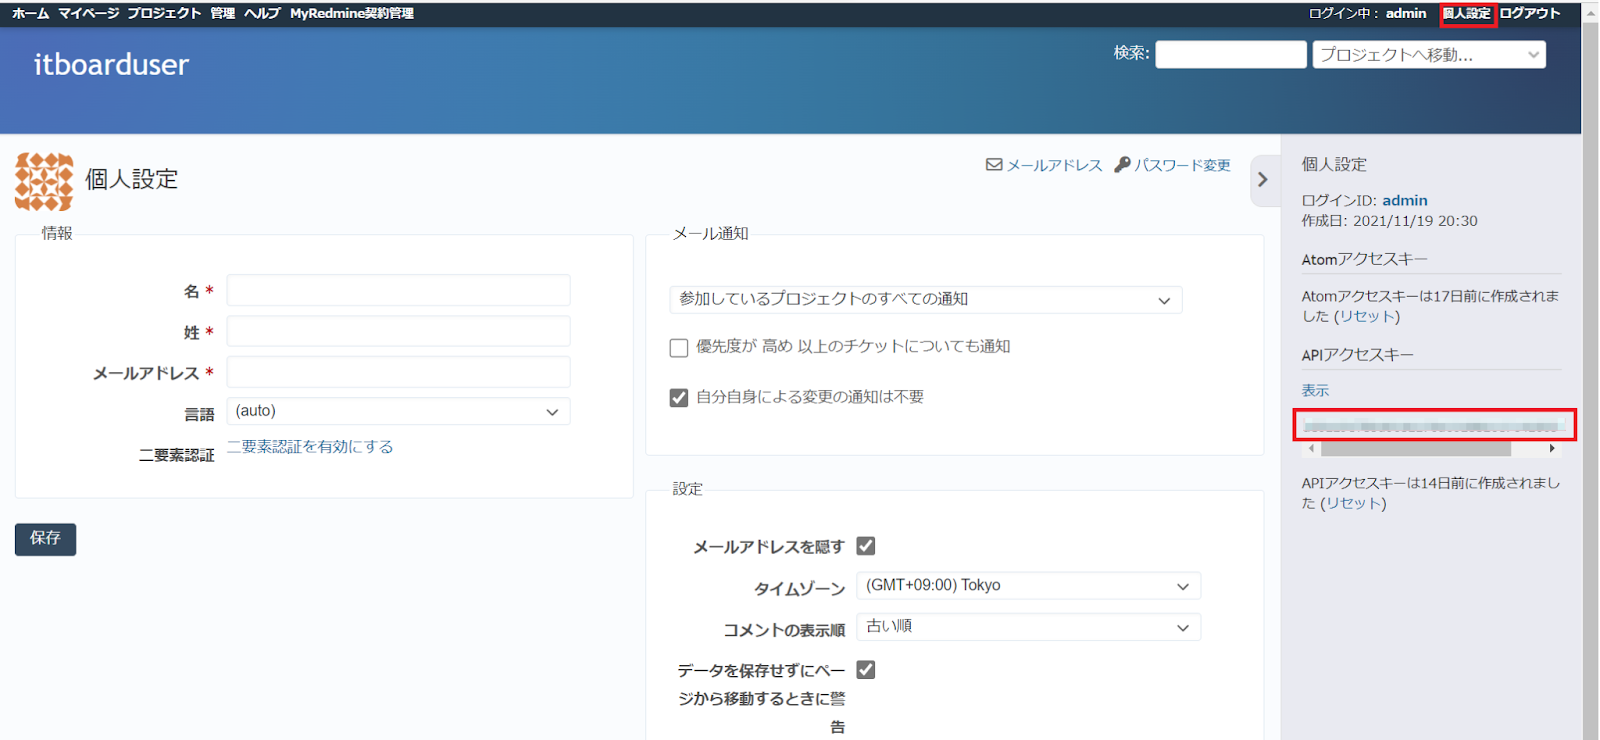Open the 言語 (auto) dropdown
Screen dimensions: 1600x740
398,411
